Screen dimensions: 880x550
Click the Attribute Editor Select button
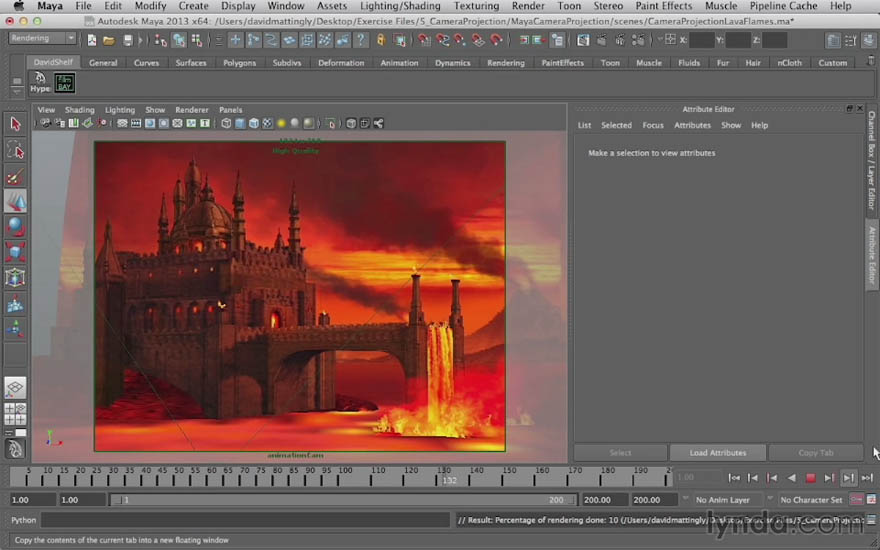[x=620, y=453]
